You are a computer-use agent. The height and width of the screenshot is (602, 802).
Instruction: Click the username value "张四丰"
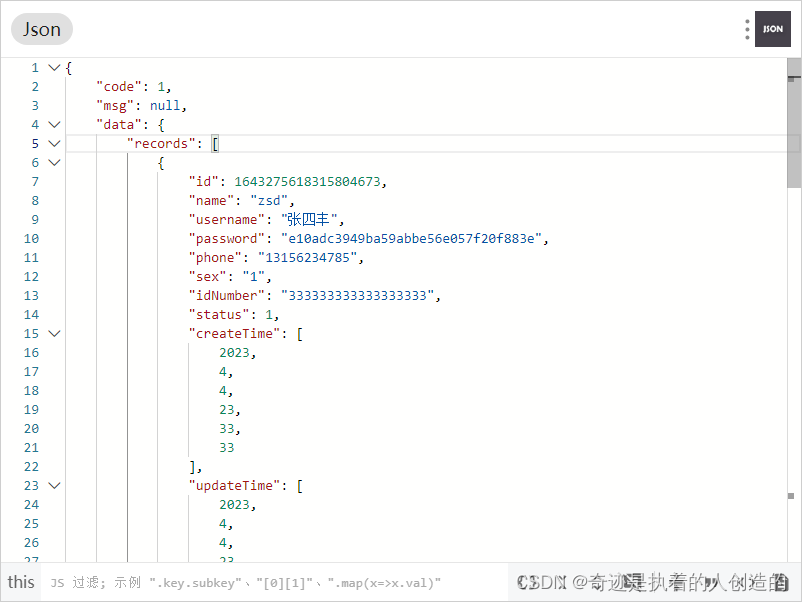(309, 219)
